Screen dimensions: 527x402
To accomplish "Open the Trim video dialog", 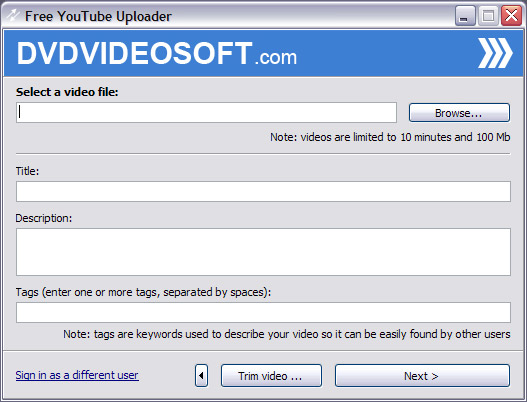I will click(x=271, y=375).
